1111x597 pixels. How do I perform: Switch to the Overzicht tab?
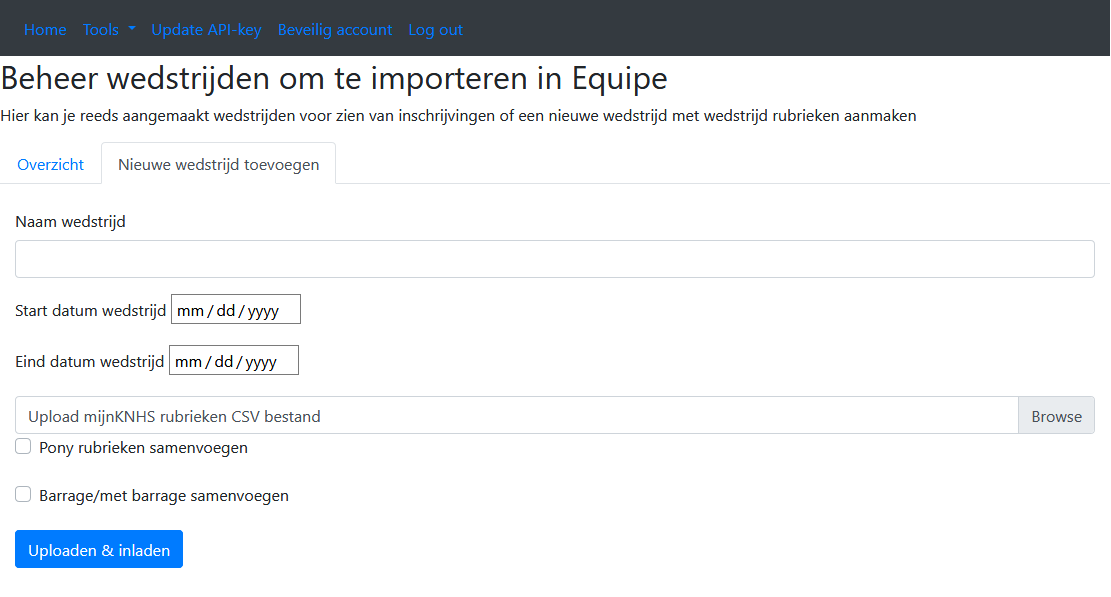51,165
